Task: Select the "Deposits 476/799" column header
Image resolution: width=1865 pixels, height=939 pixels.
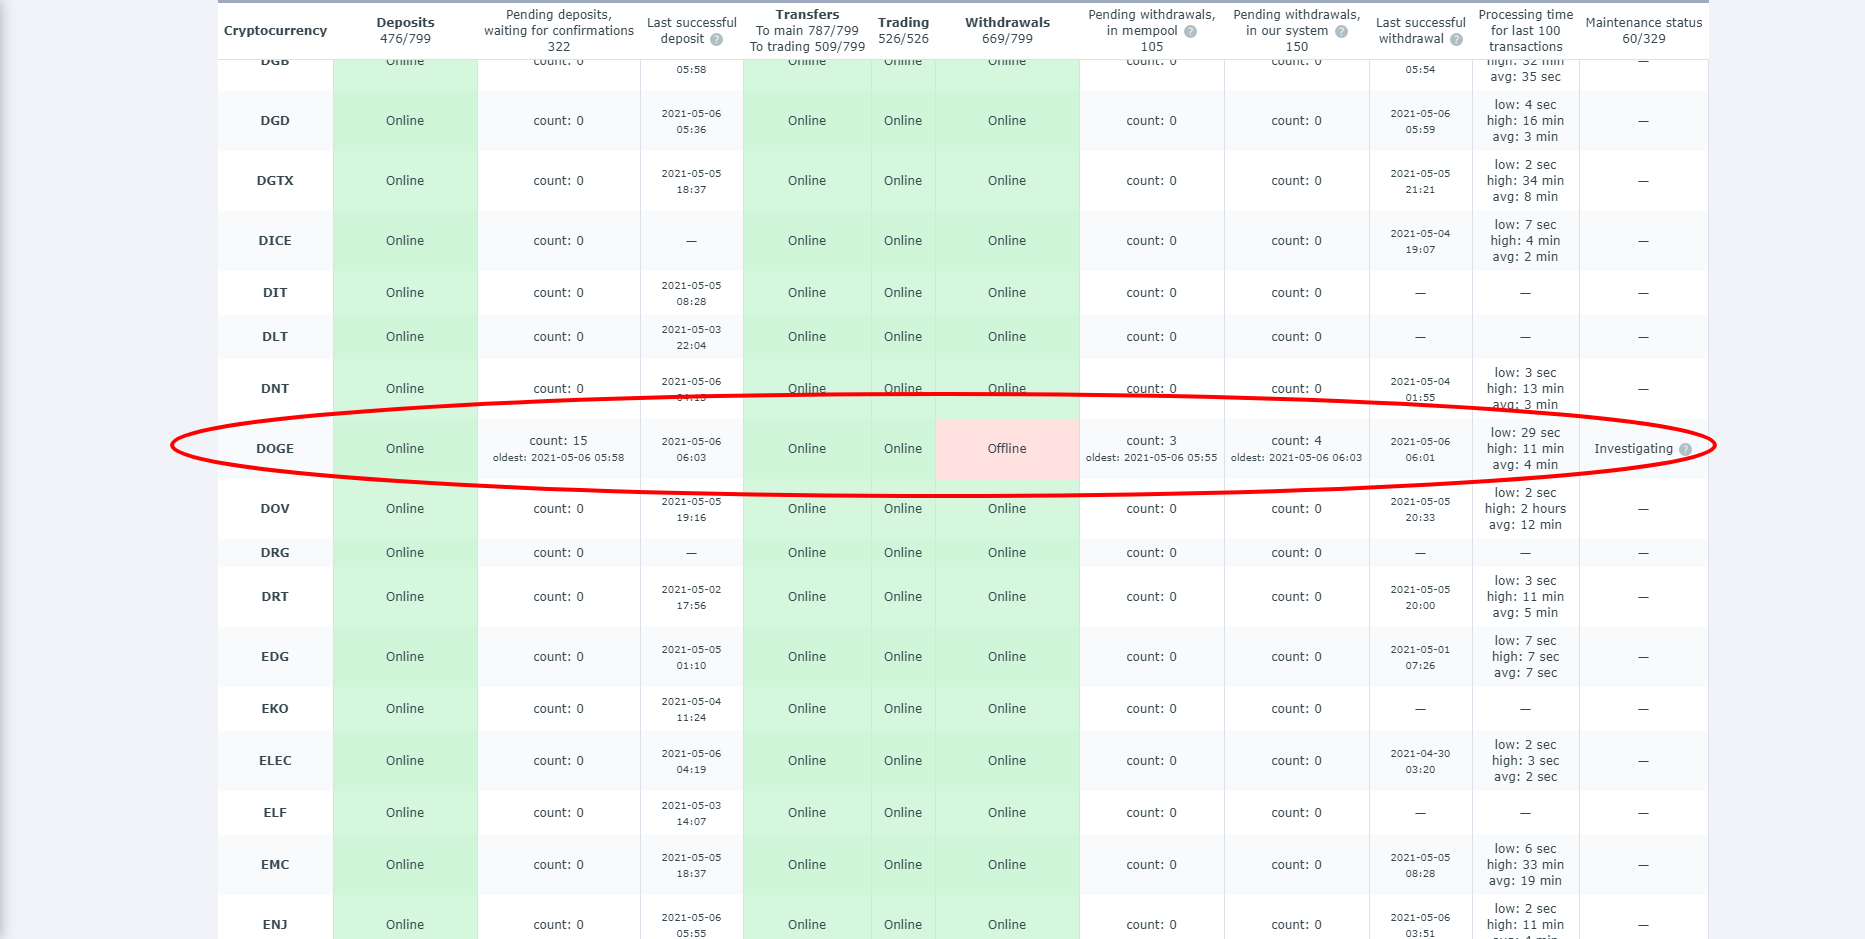Action: pyautogui.click(x=405, y=31)
